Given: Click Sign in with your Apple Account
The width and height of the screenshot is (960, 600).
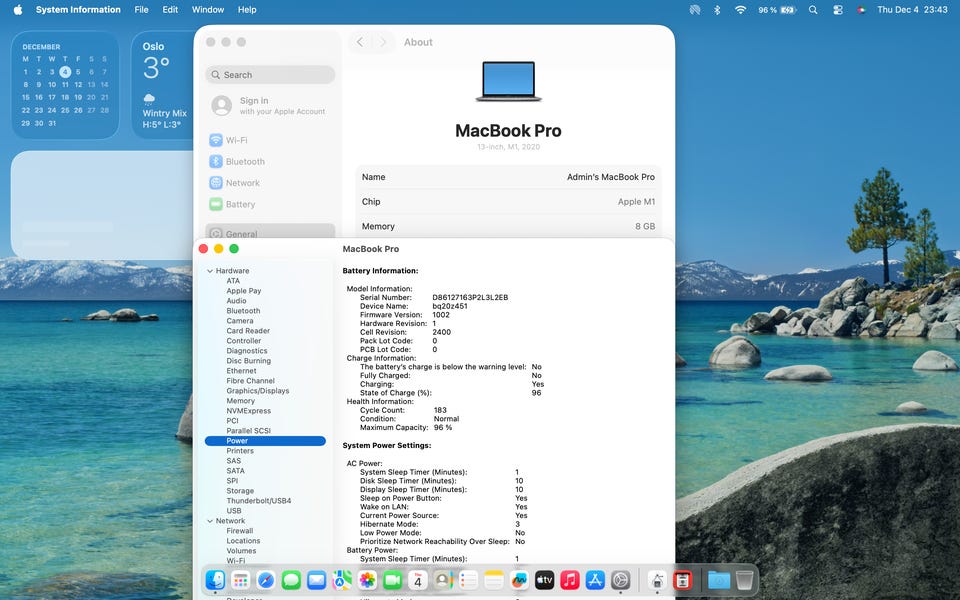Looking at the screenshot, I should click(x=268, y=105).
